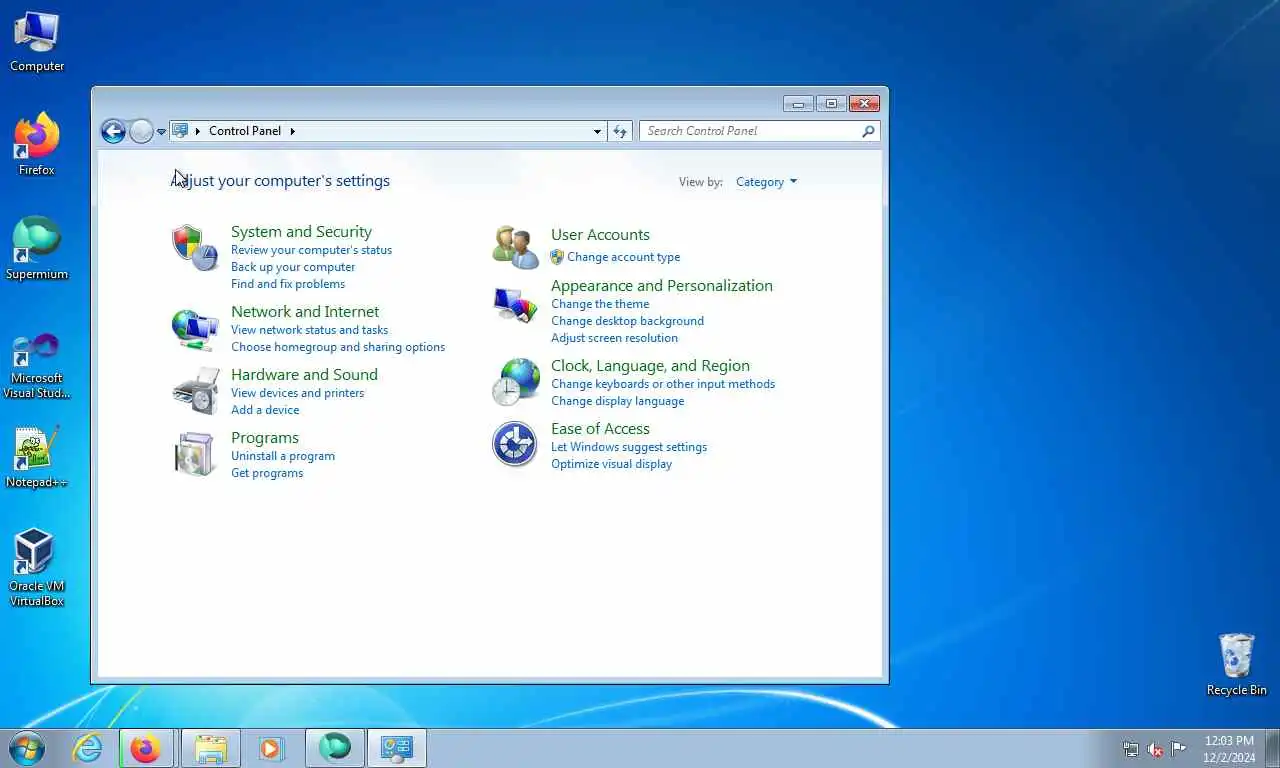
Task: Switch to Firefox in the taskbar
Action: 146,748
